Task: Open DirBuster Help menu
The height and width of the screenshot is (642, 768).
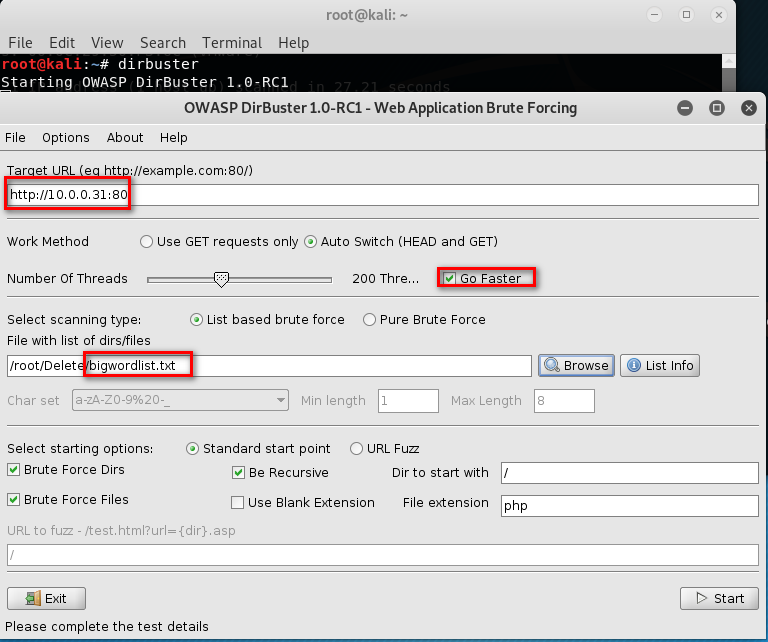Action: tap(173, 138)
